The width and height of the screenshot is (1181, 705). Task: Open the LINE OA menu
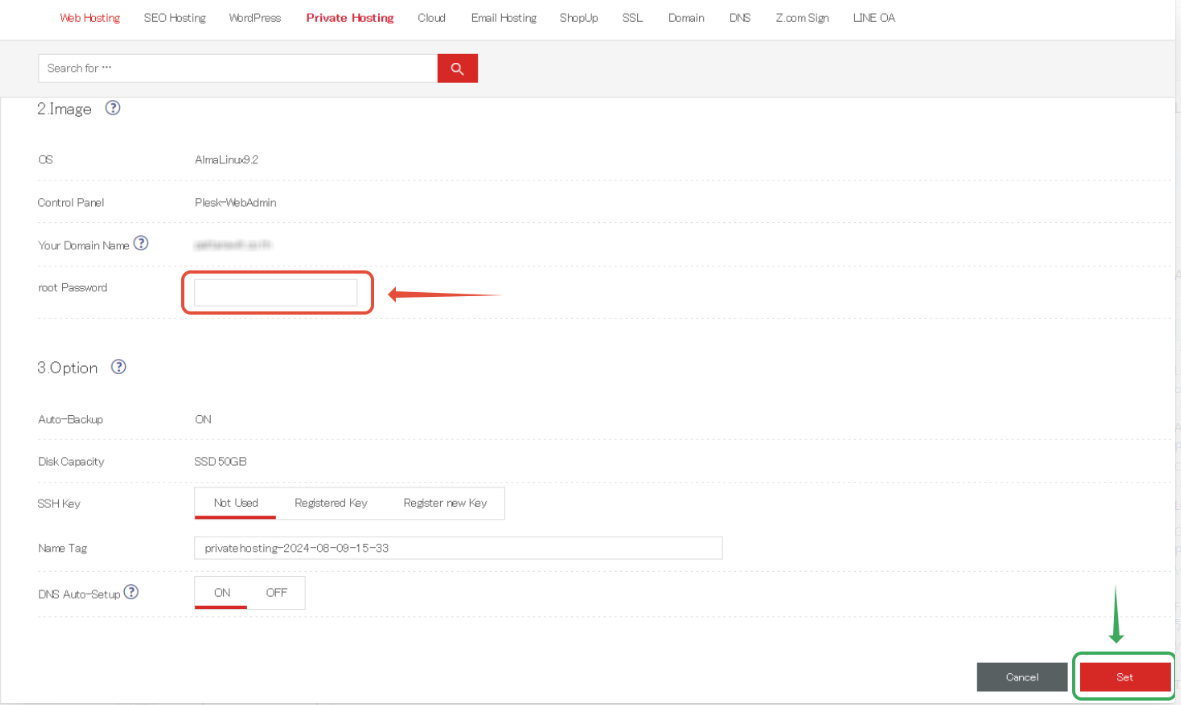874,18
